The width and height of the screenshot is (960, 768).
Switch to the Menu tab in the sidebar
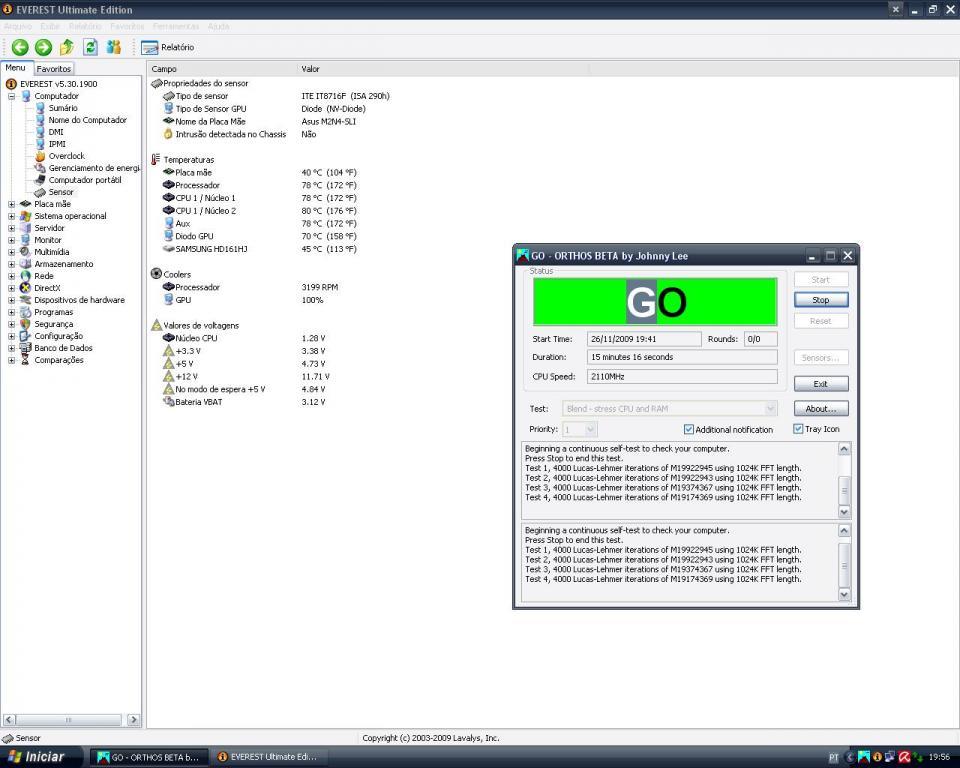pos(15,68)
